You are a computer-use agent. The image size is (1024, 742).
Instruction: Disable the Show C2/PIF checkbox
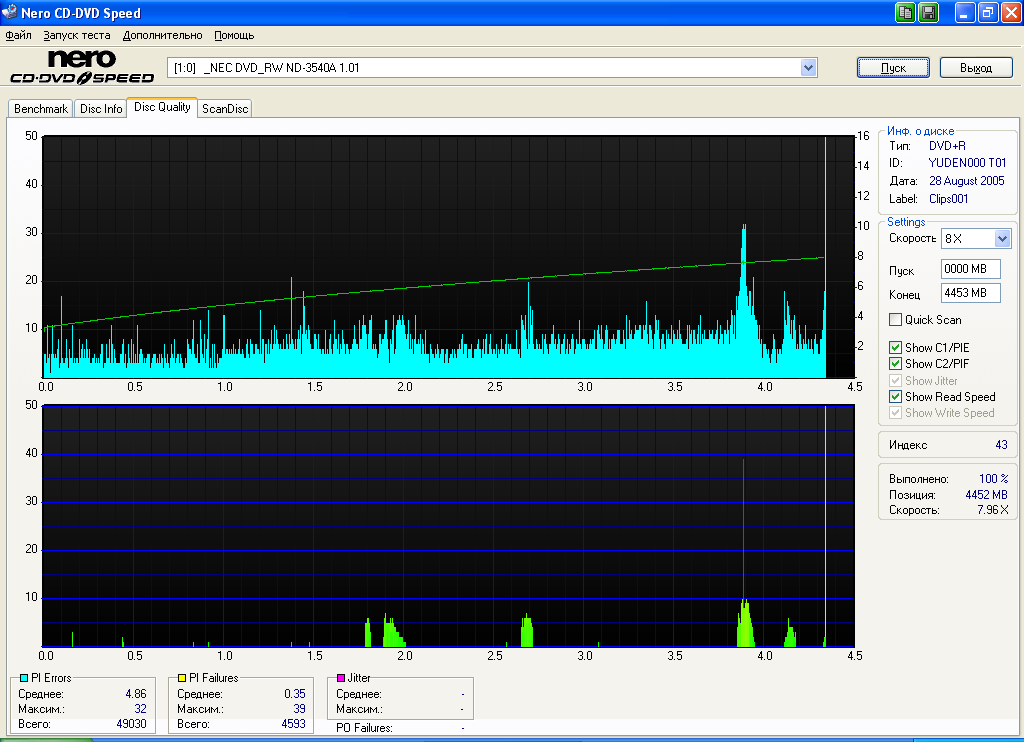coord(896,364)
